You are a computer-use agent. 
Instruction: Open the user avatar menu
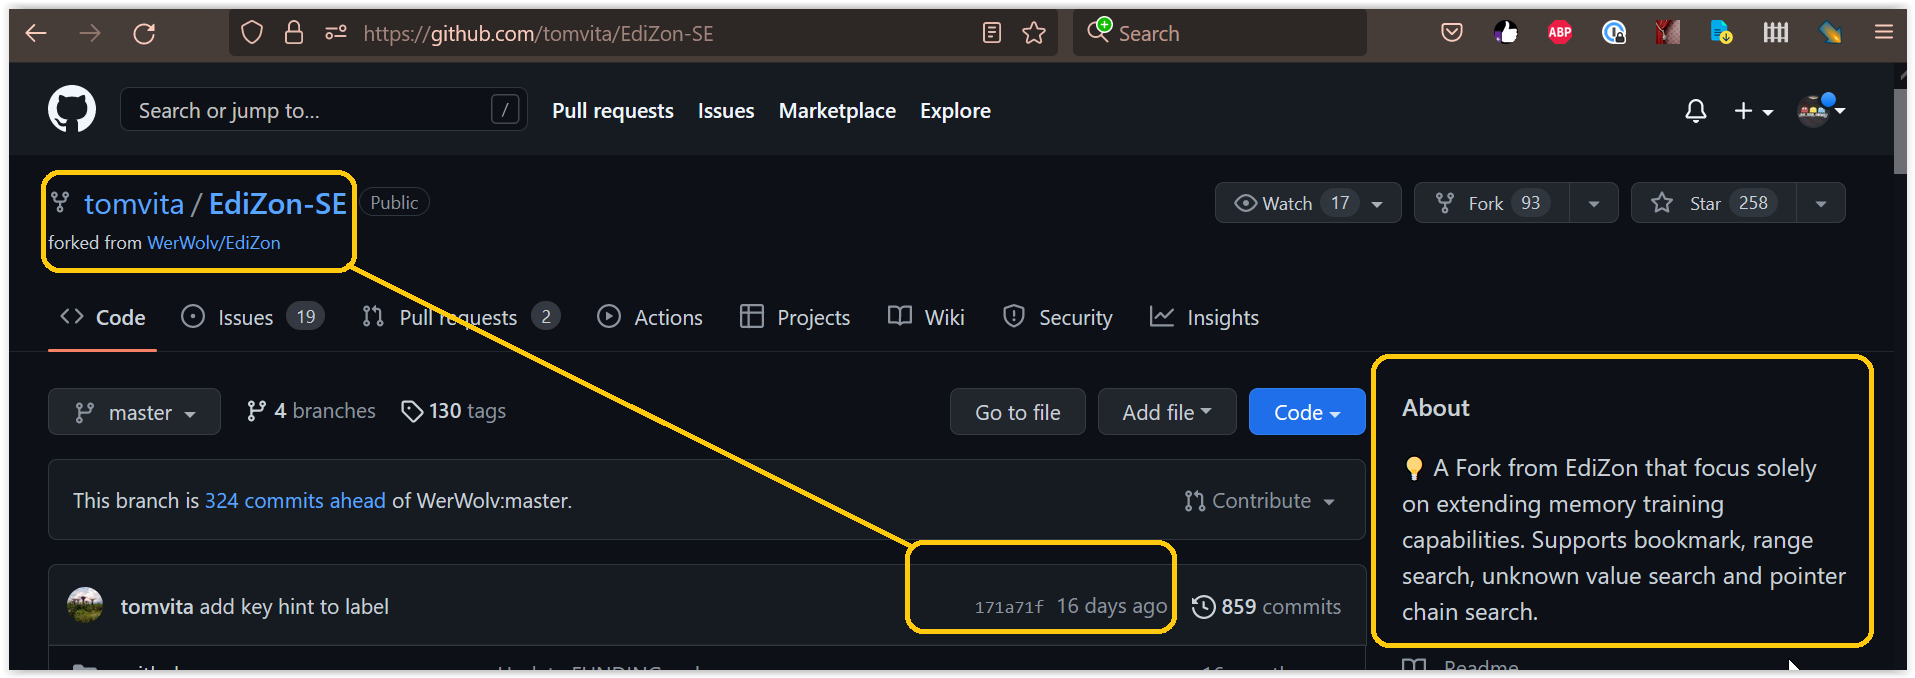1820,110
